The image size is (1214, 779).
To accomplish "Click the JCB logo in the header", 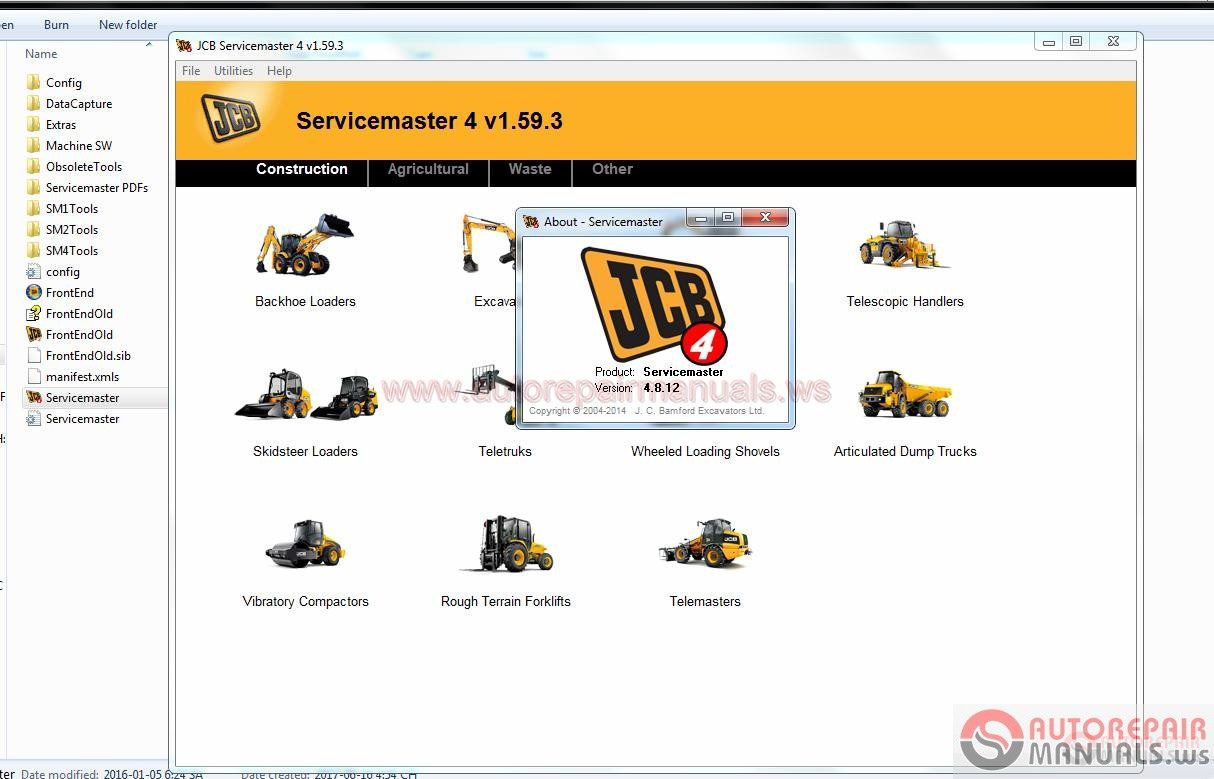I will [x=228, y=117].
